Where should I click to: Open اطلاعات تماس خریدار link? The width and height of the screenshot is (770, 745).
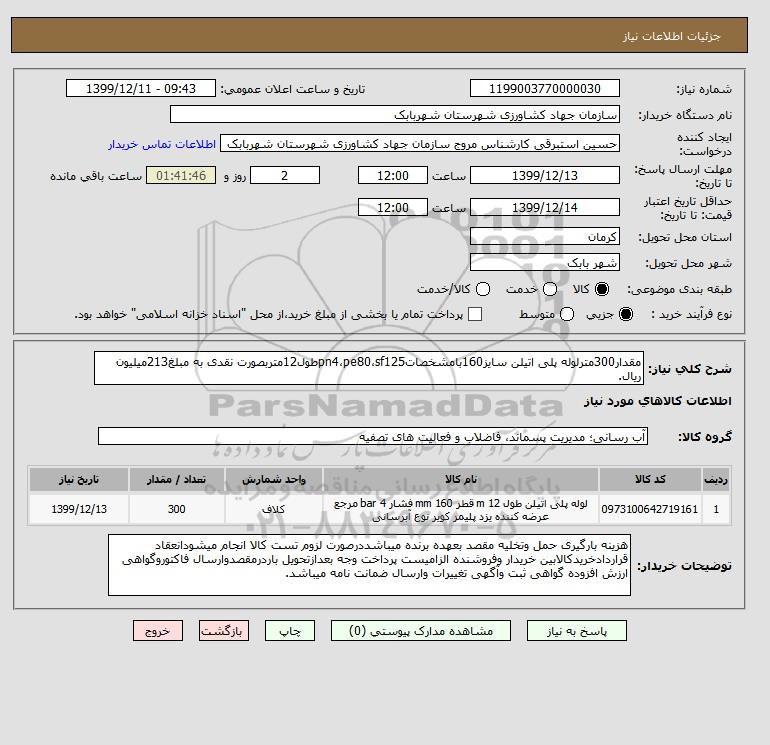point(162,144)
